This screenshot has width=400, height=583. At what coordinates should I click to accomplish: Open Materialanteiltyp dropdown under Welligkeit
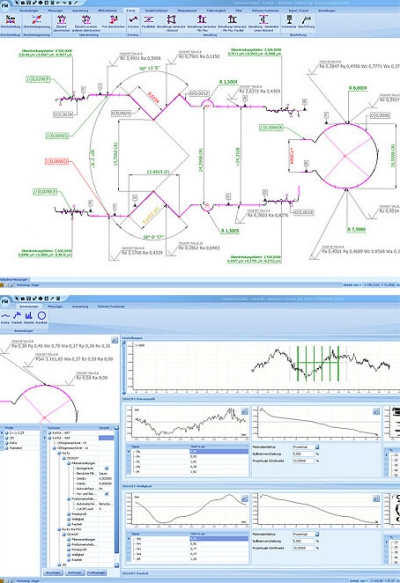click(317, 534)
